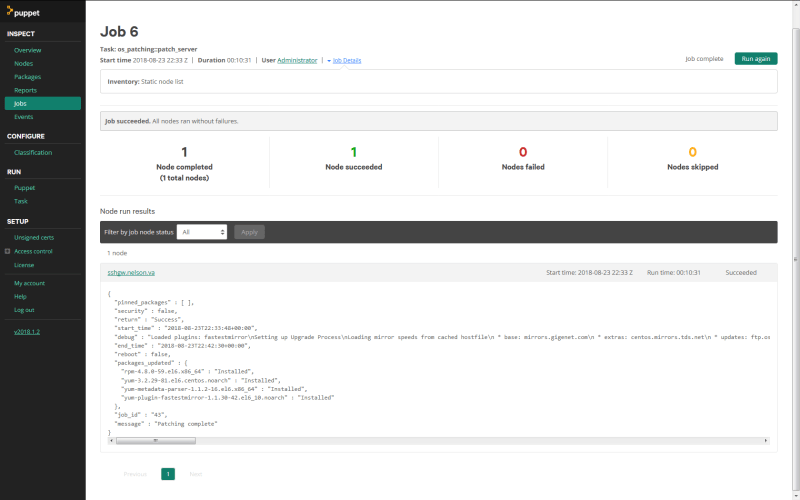Screen dimensions: 800x500
Task: Click the v2018.1.2 version link
Action: 27,332
